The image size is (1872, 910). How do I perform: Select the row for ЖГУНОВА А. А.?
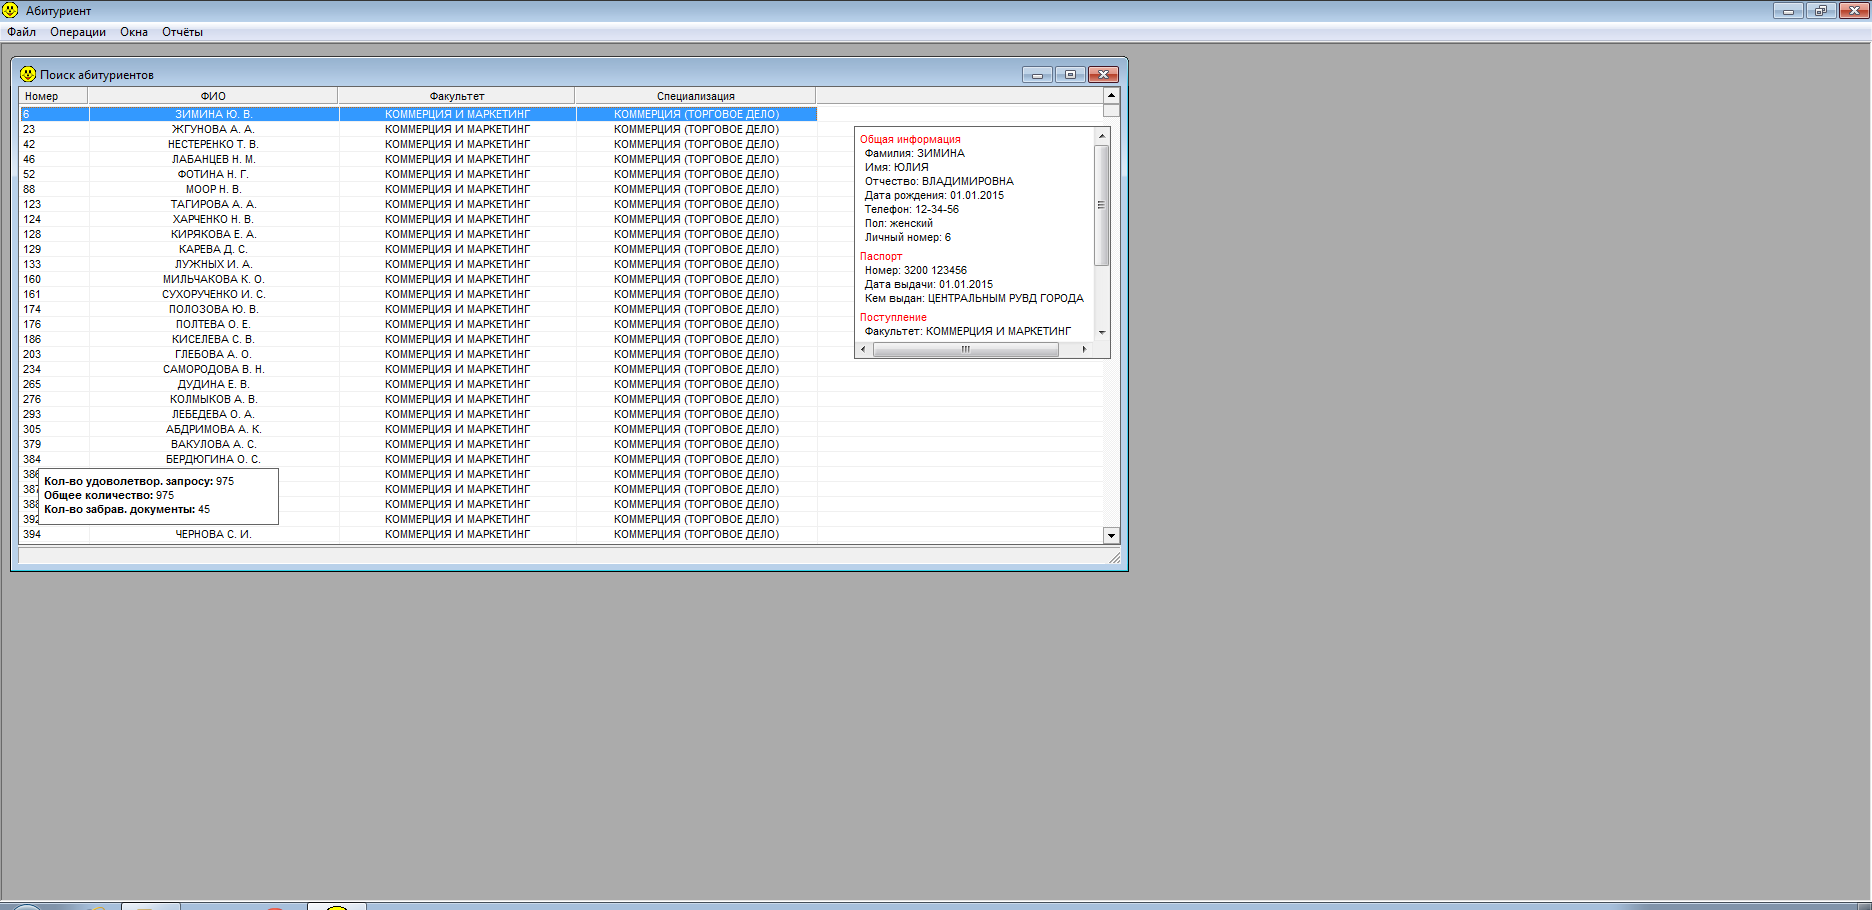coord(213,129)
